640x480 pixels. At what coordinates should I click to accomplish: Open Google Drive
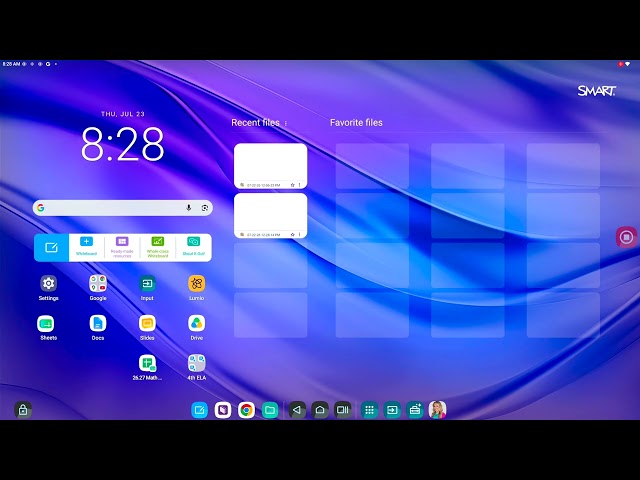tap(196, 324)
